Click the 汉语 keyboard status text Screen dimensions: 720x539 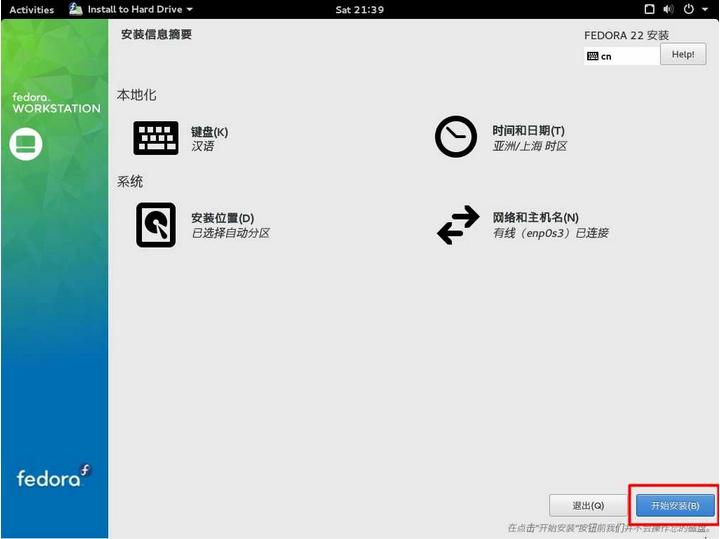202,146
